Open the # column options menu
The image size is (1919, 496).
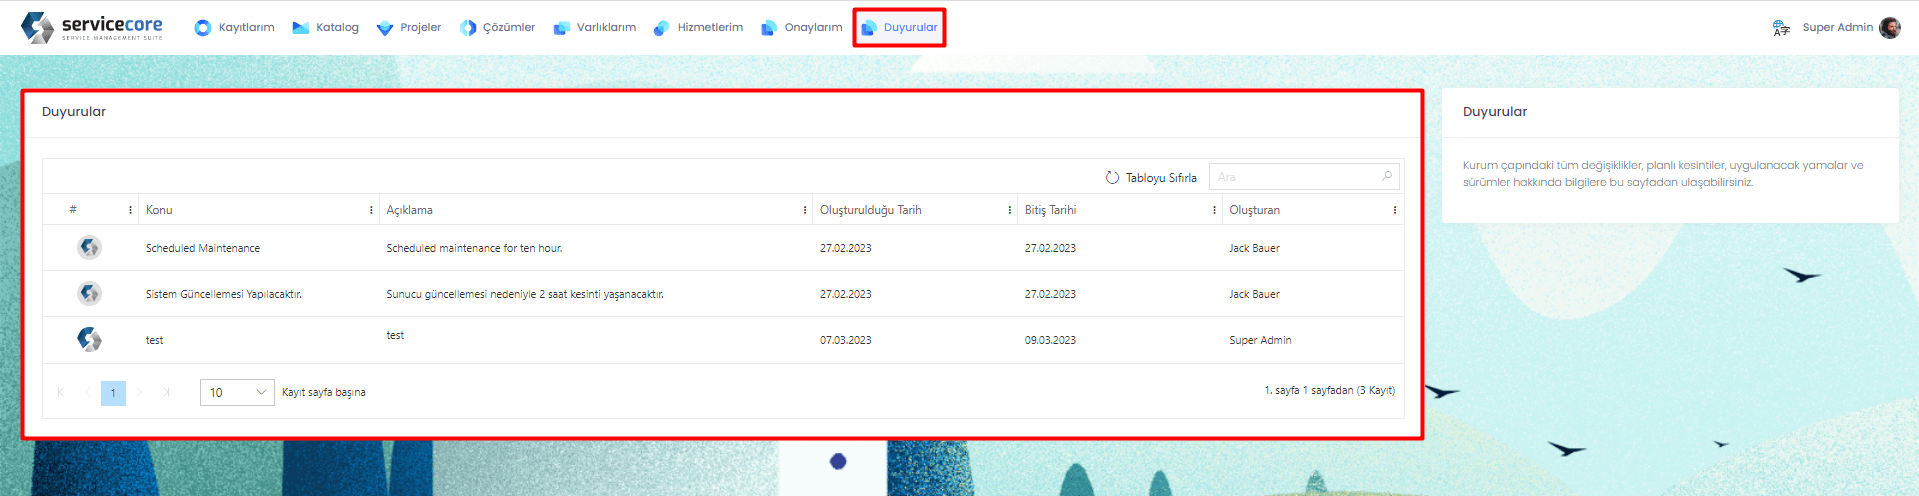[x=130, y=210]
